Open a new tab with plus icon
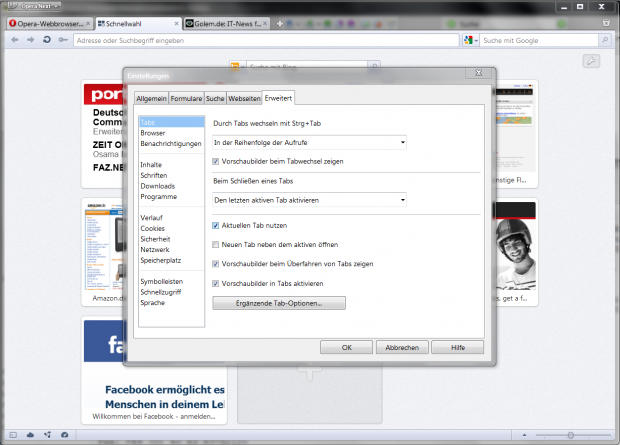 (280, 24)
